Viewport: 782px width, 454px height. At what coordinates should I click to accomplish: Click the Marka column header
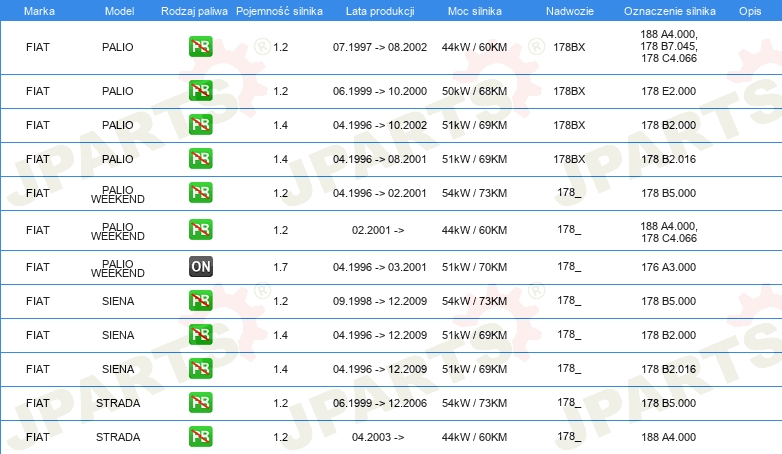pyautogui.click(x=39, y=11)
